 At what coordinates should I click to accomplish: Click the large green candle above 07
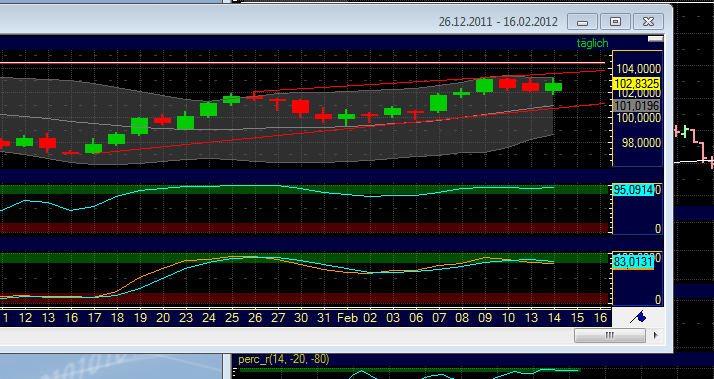click(x=439, y=103)
